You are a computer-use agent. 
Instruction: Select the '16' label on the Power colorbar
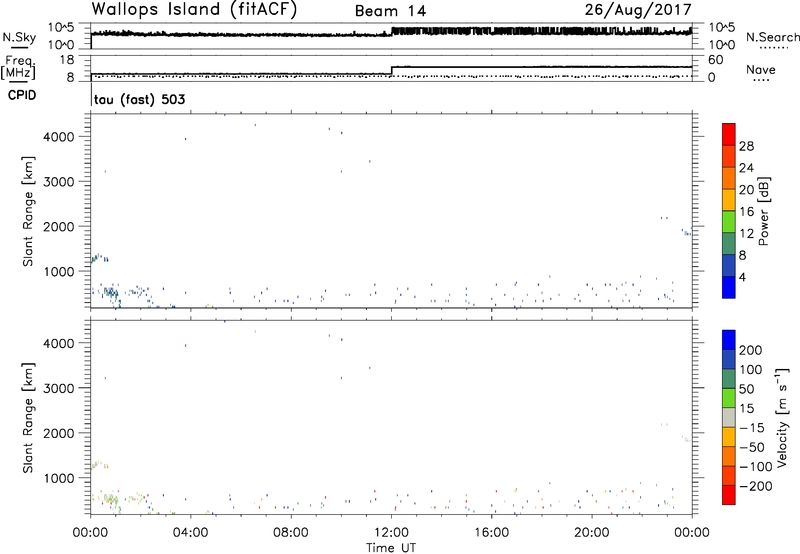(x=746, y=212)
